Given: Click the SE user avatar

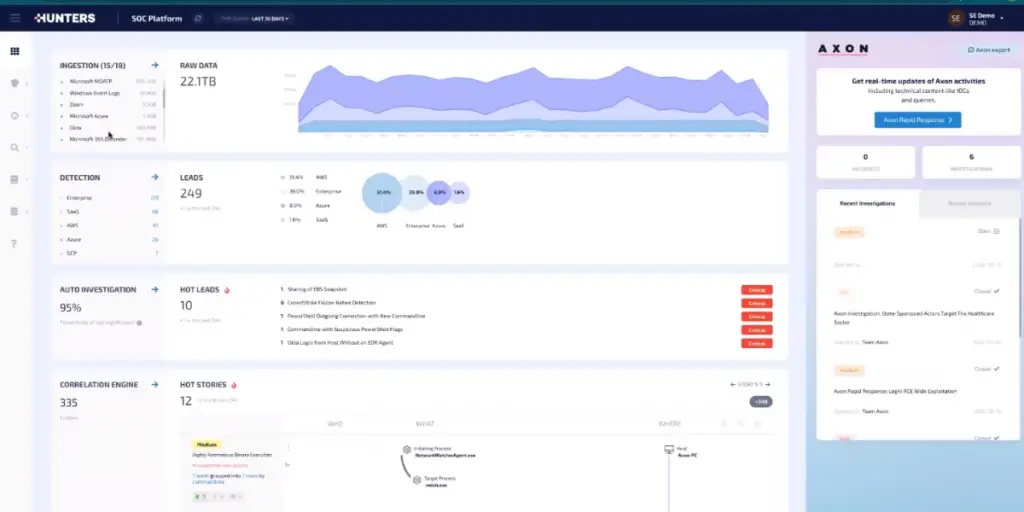Looking at the screenshot, I should (955, 18).
